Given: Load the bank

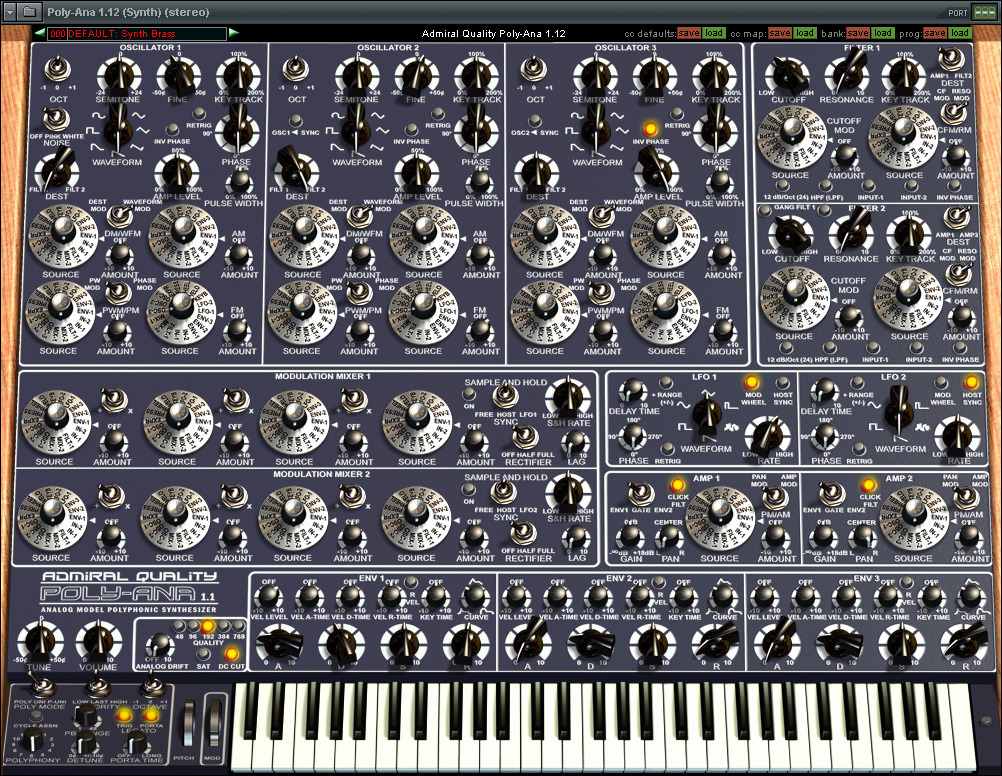Looking at the screenshot, I should point(883,33).
